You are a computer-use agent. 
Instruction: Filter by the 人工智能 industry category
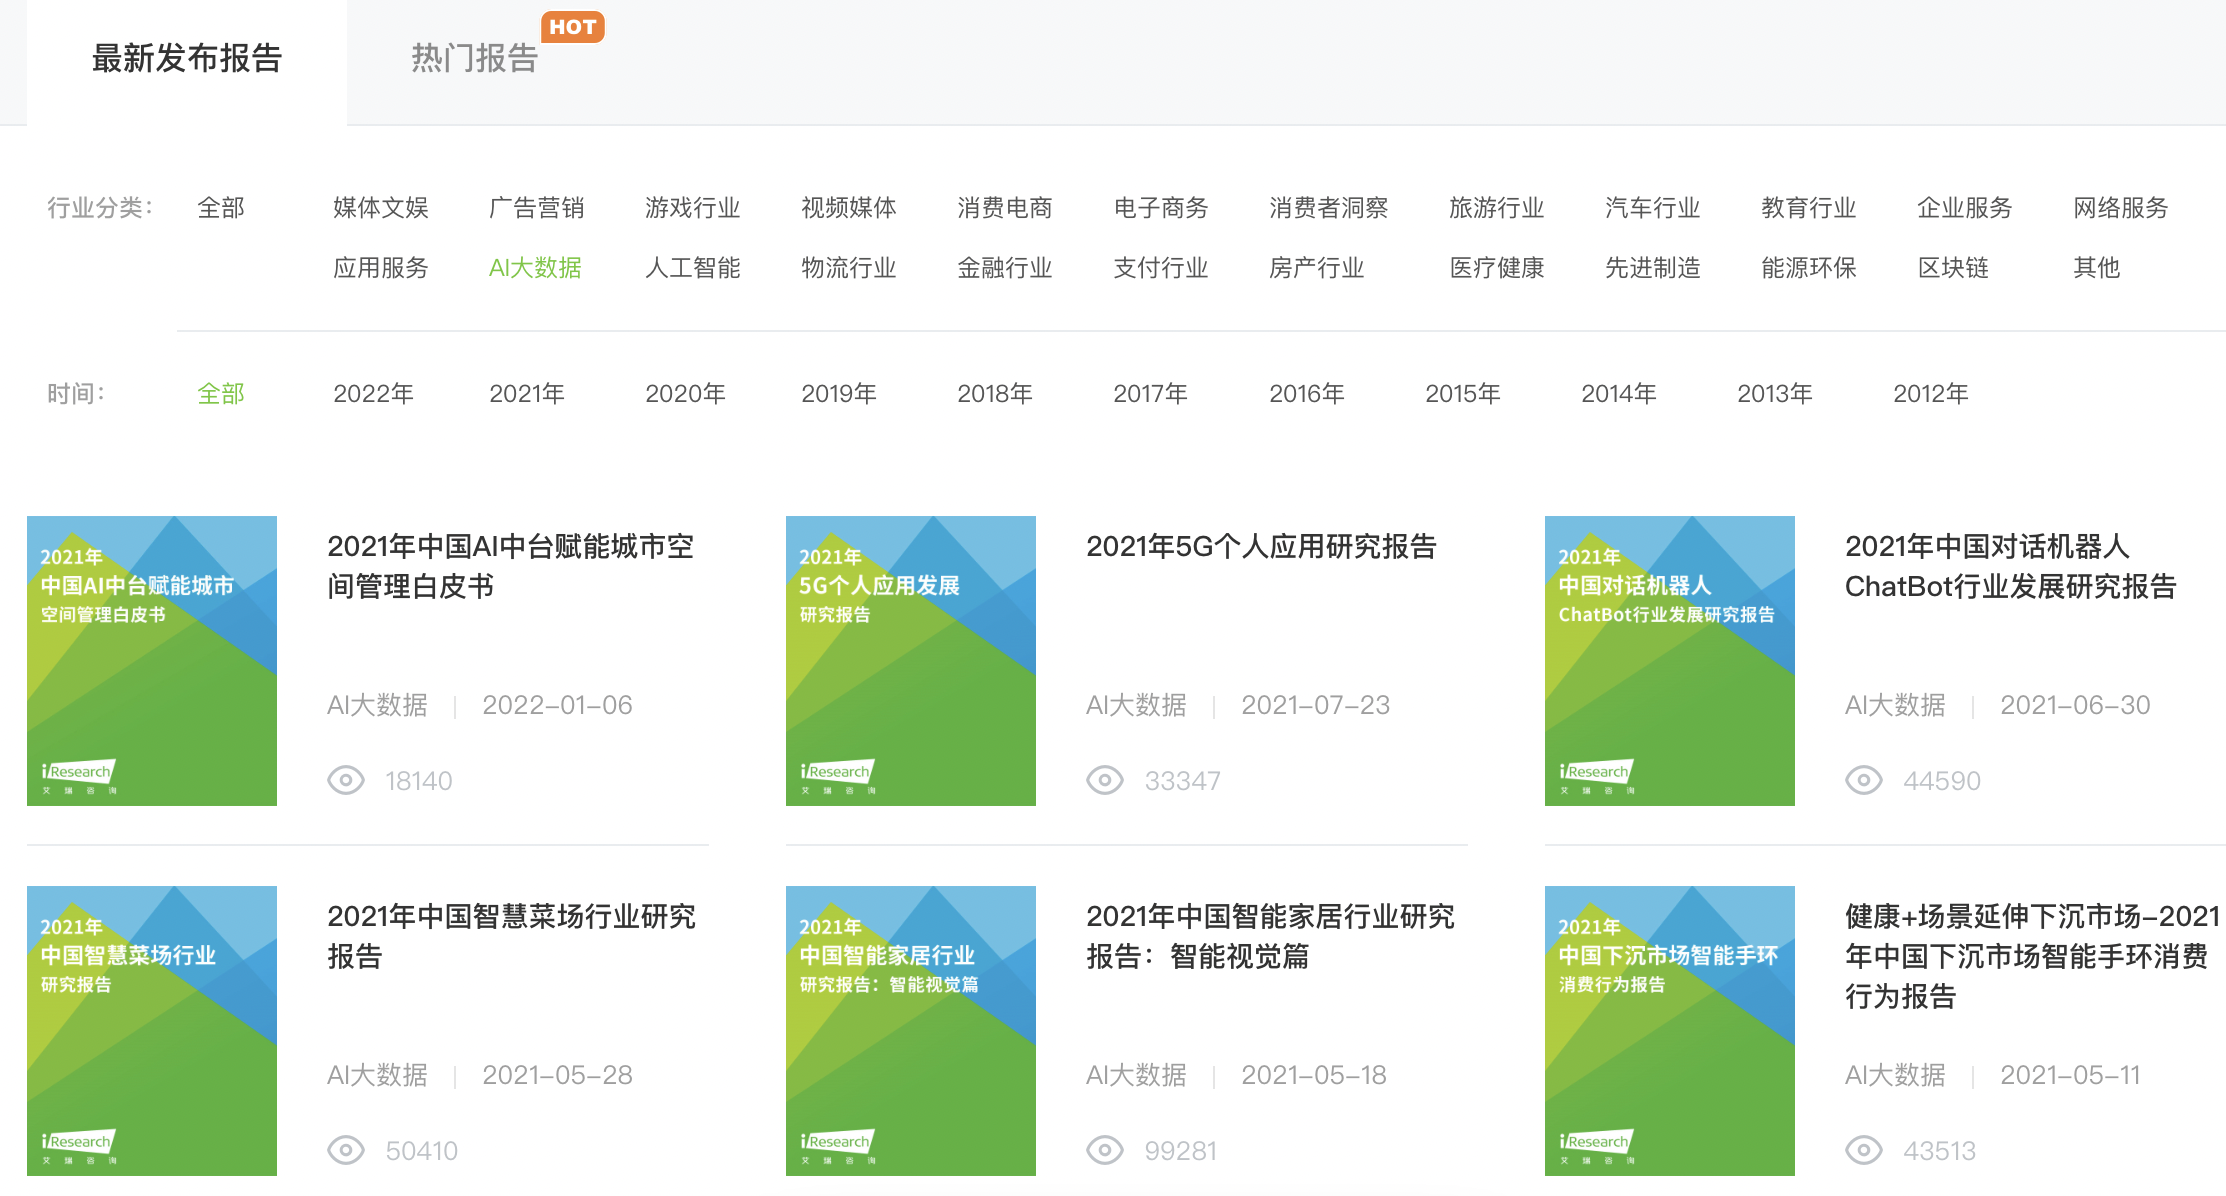692,268
